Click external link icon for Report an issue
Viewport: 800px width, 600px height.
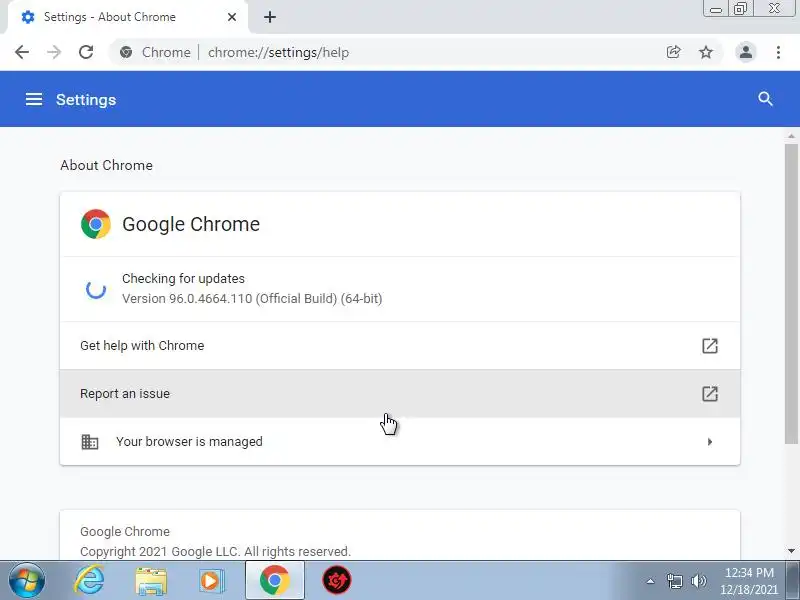(x=710, y=394)
